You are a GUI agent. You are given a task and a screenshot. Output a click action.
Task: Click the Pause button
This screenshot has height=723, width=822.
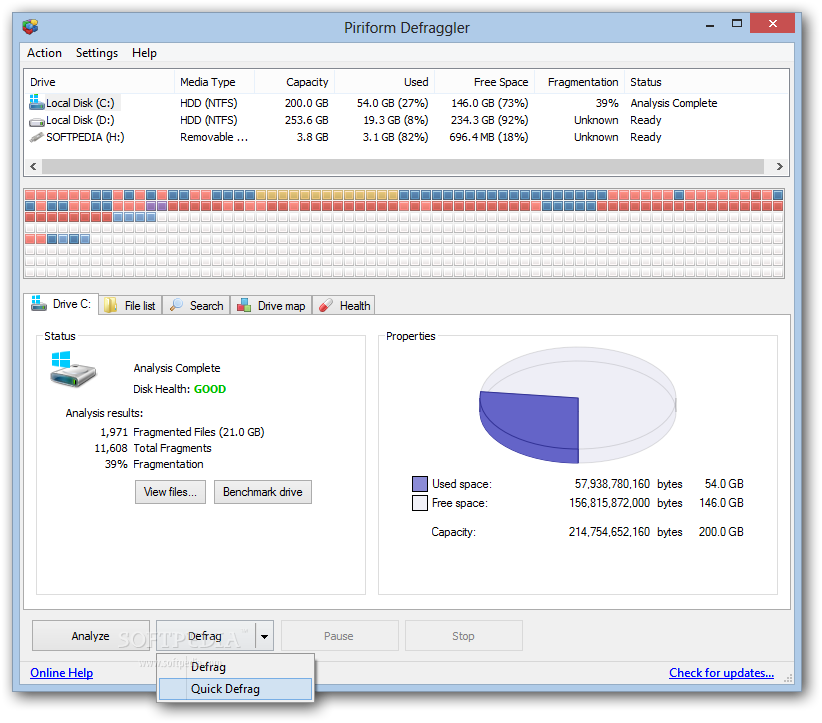coord(339,636)
